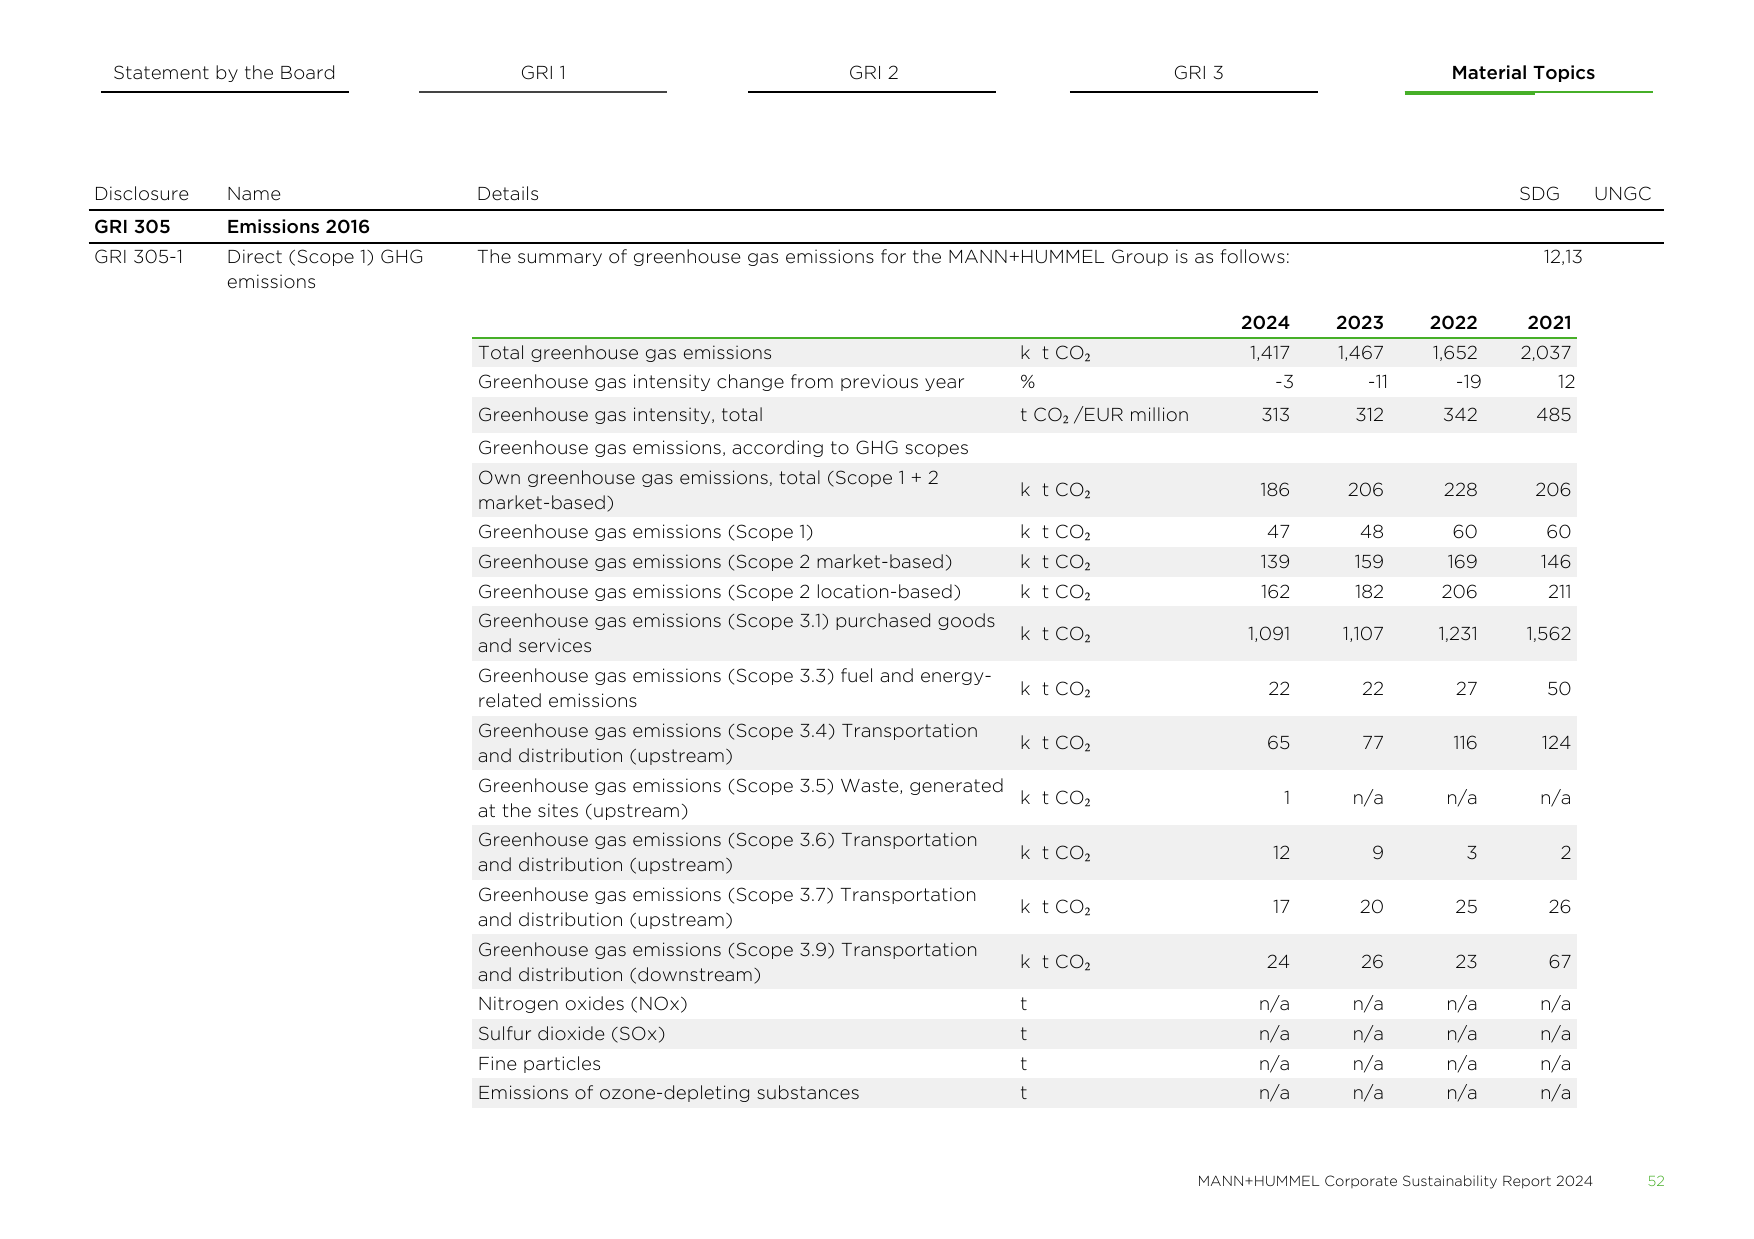Select the MANN+HUMMEL Corporate Sustainability Report footer
1754x1239 pixels.
tap(1395, 1181)
